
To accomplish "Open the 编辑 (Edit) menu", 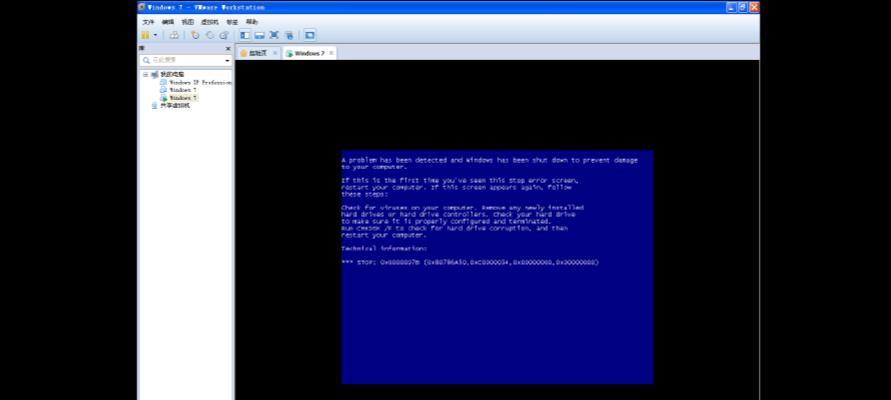I will pyautogui.click(x=168, y=22).
